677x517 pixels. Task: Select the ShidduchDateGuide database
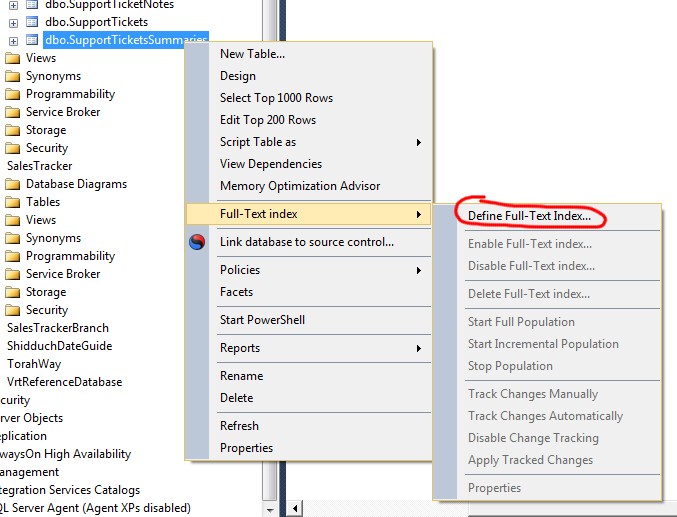[x=59, y=346]
